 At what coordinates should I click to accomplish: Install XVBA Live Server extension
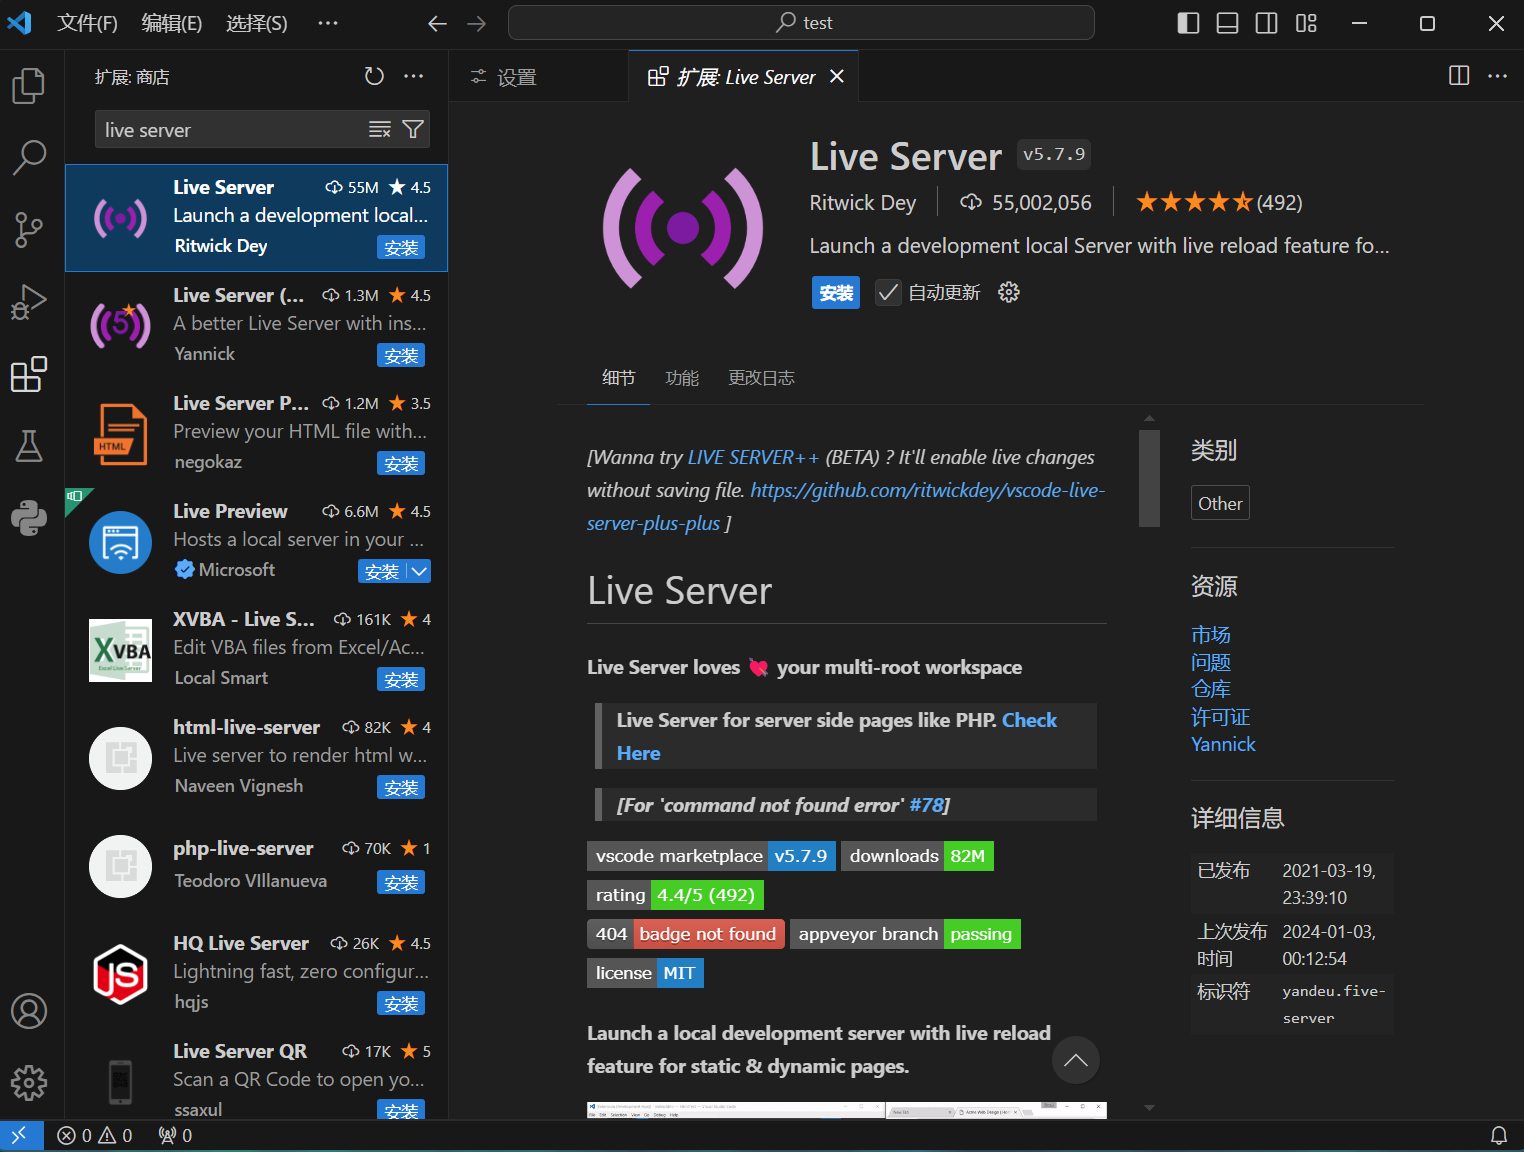pos(401,679)
